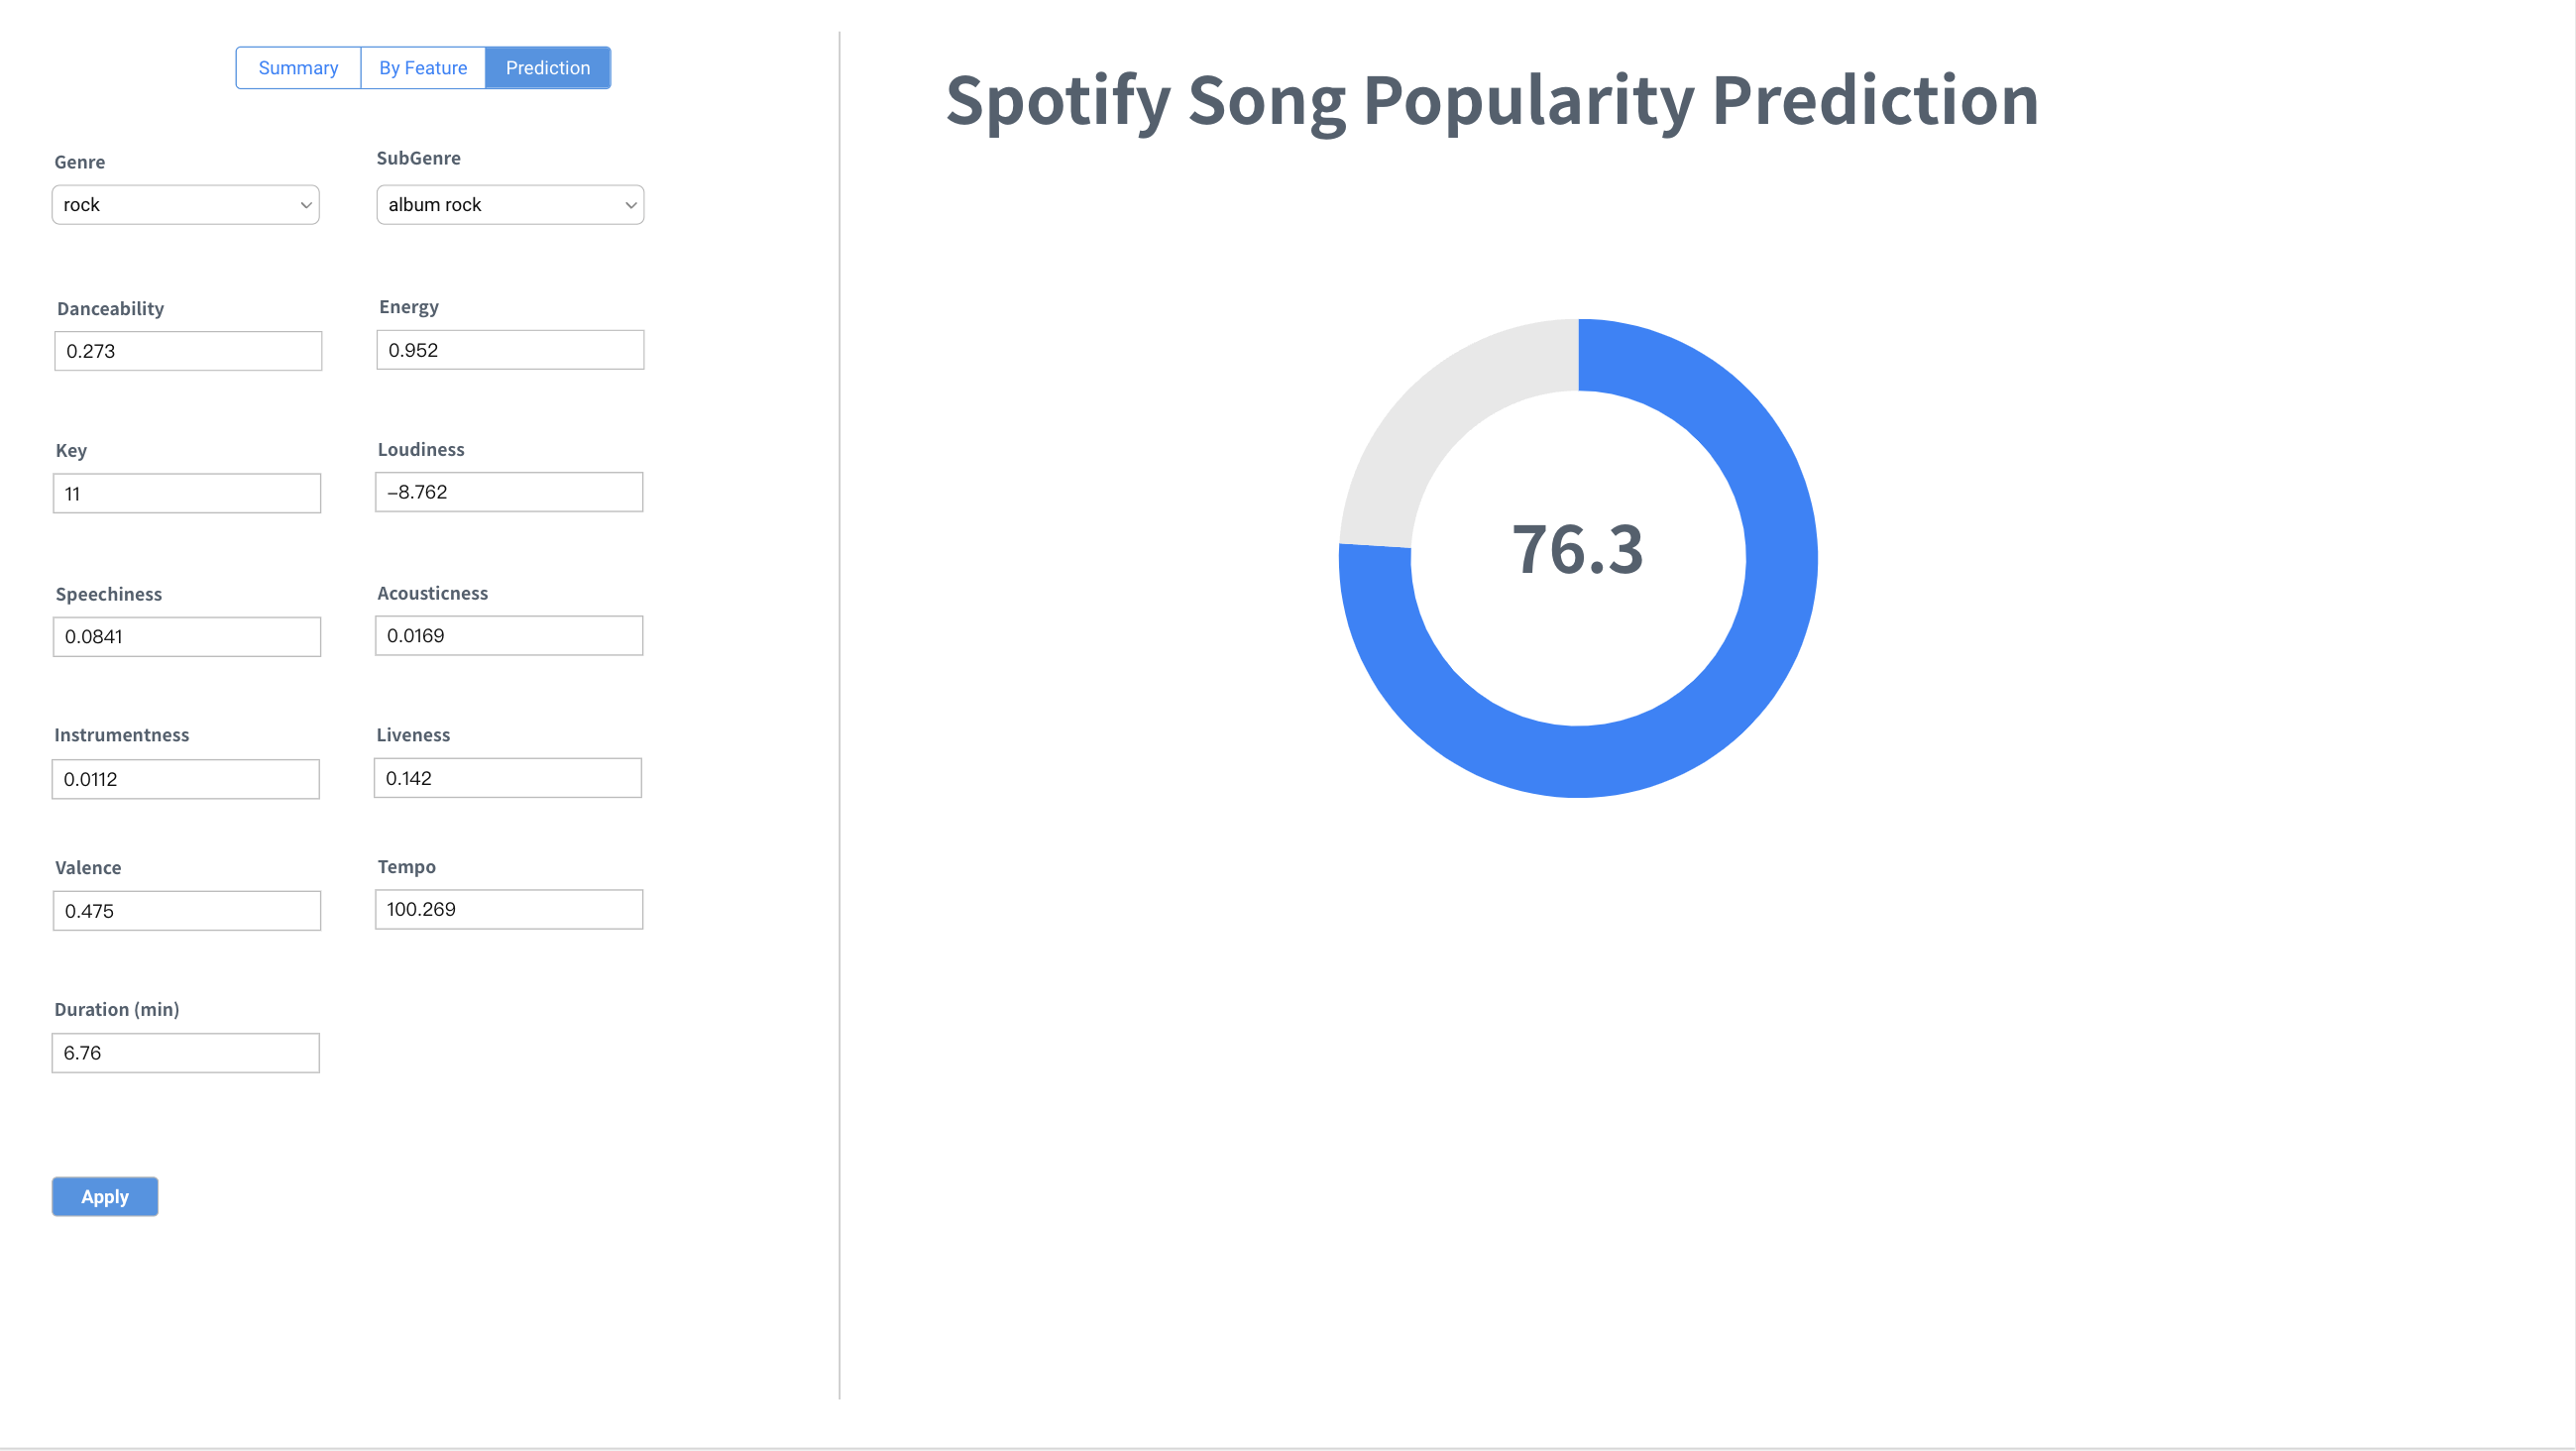Select the Key input field
The height and width of the screenshot is (1451, 2576).
187,493
